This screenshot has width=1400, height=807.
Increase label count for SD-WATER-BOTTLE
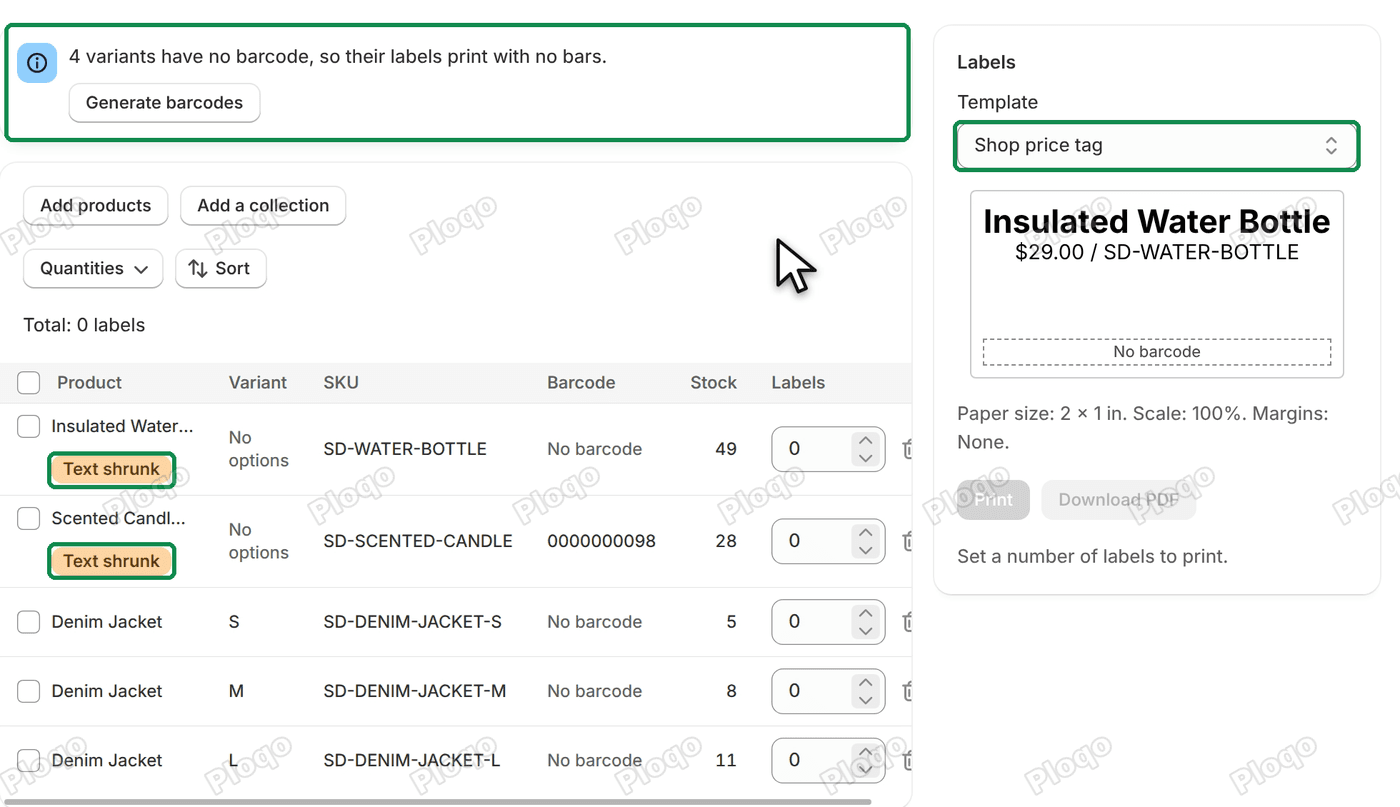click(866, 440)
